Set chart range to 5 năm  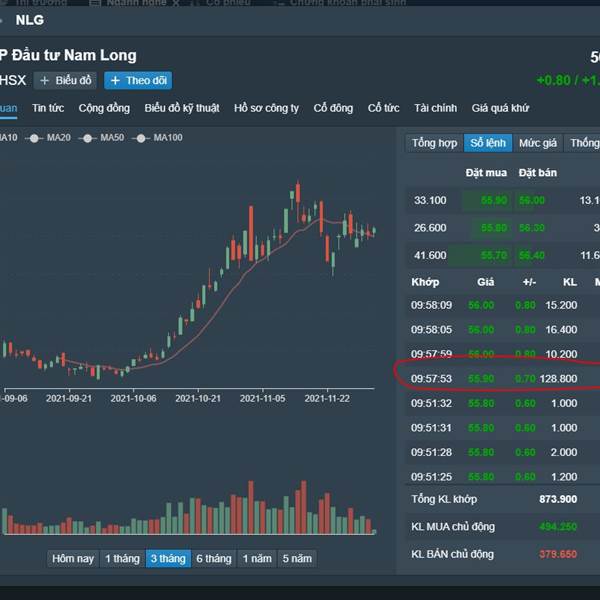(x=297, y=559)
